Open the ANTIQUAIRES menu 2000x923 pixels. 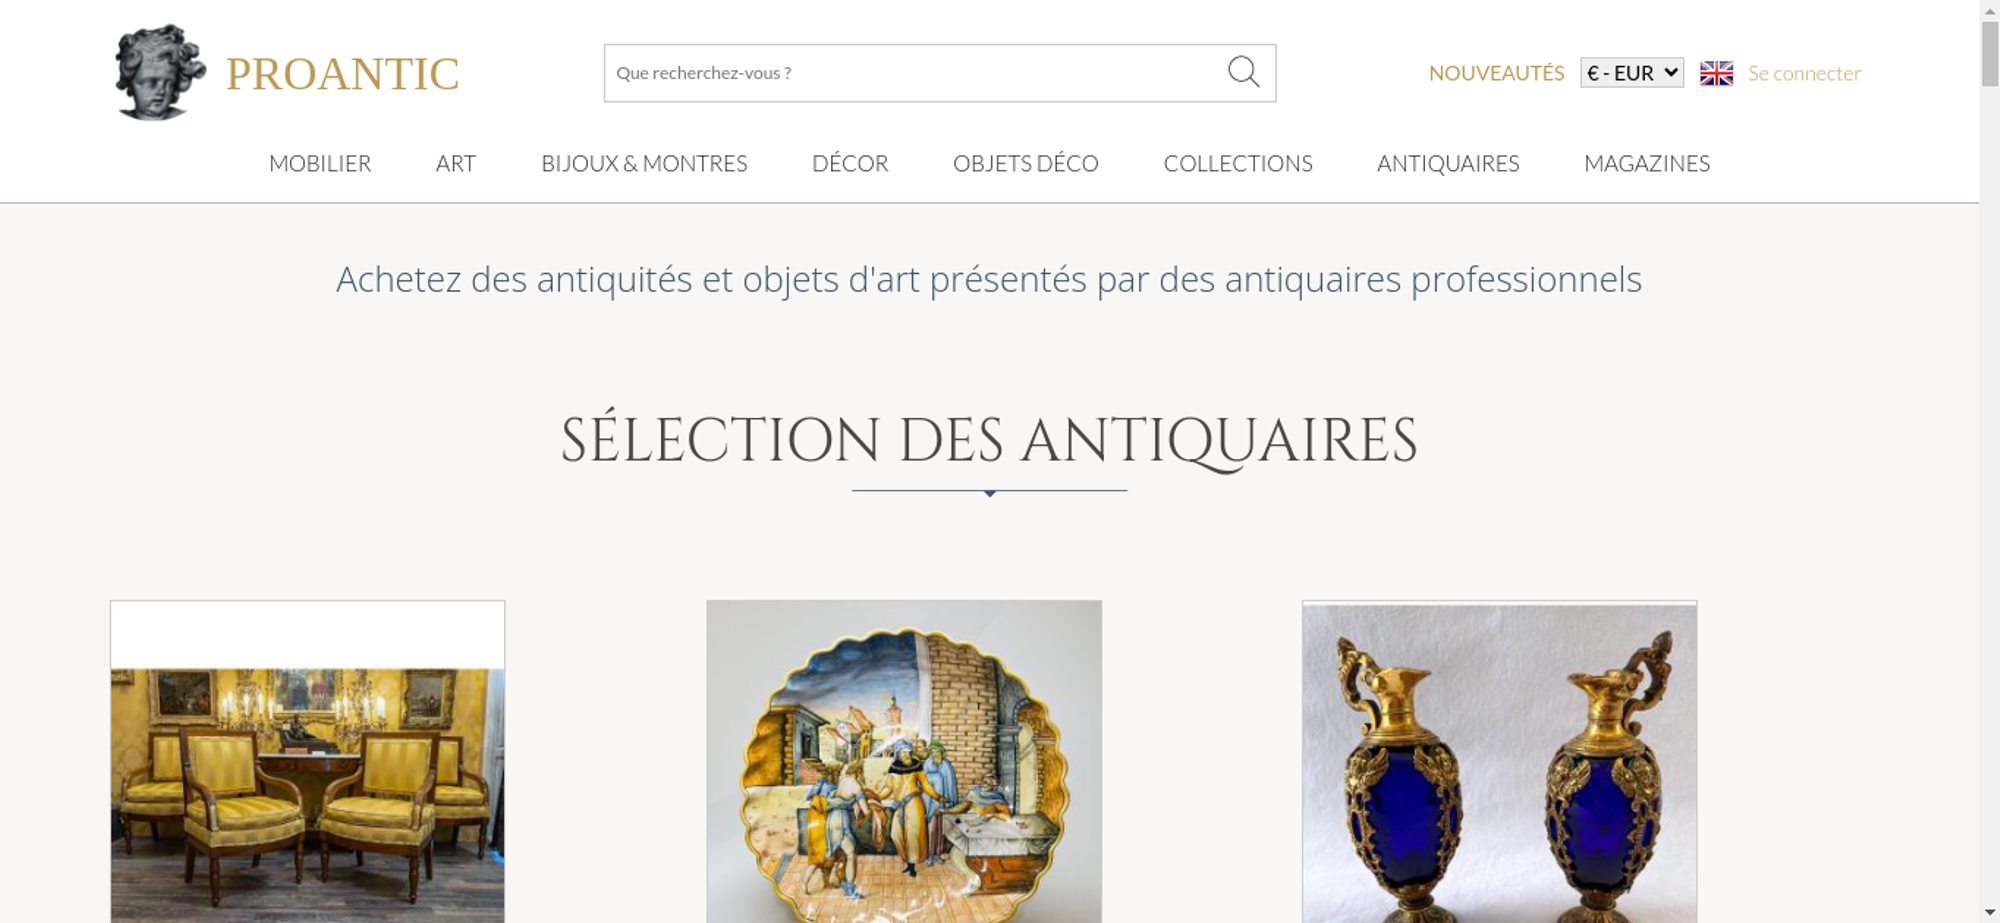(x=1448, y=163)
